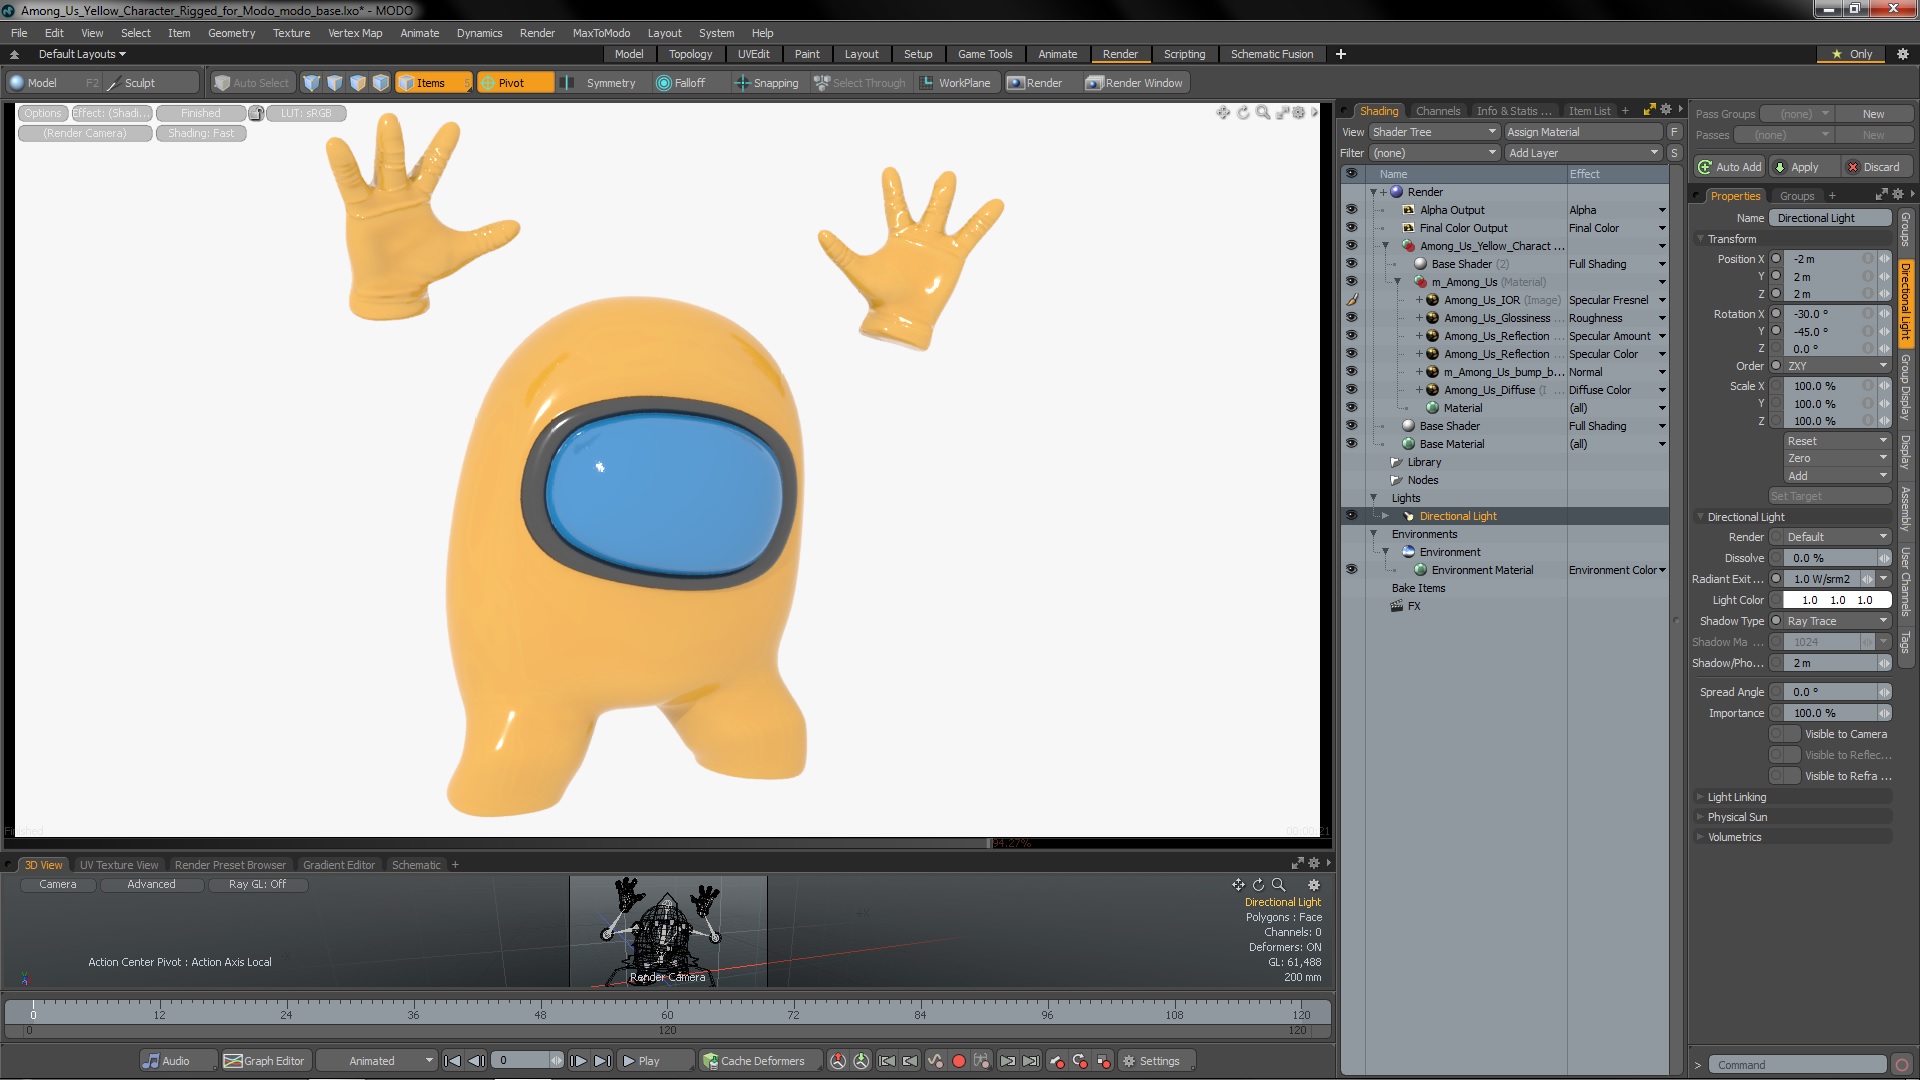Click Discard red X button
The image size is (1920, 1080).
coord(1873,167)
